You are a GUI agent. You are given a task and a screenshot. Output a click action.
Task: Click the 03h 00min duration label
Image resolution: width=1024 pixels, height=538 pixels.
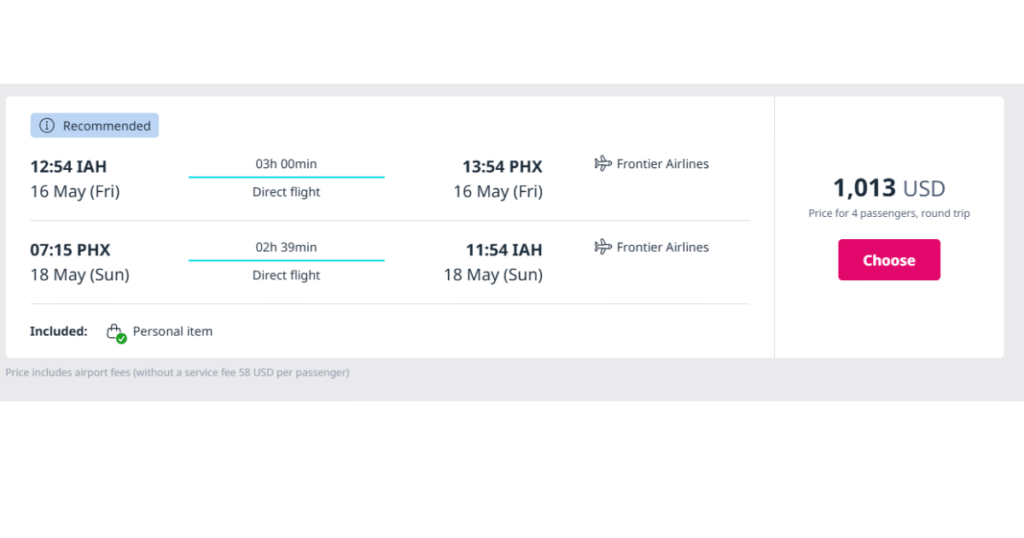[286, 164]
